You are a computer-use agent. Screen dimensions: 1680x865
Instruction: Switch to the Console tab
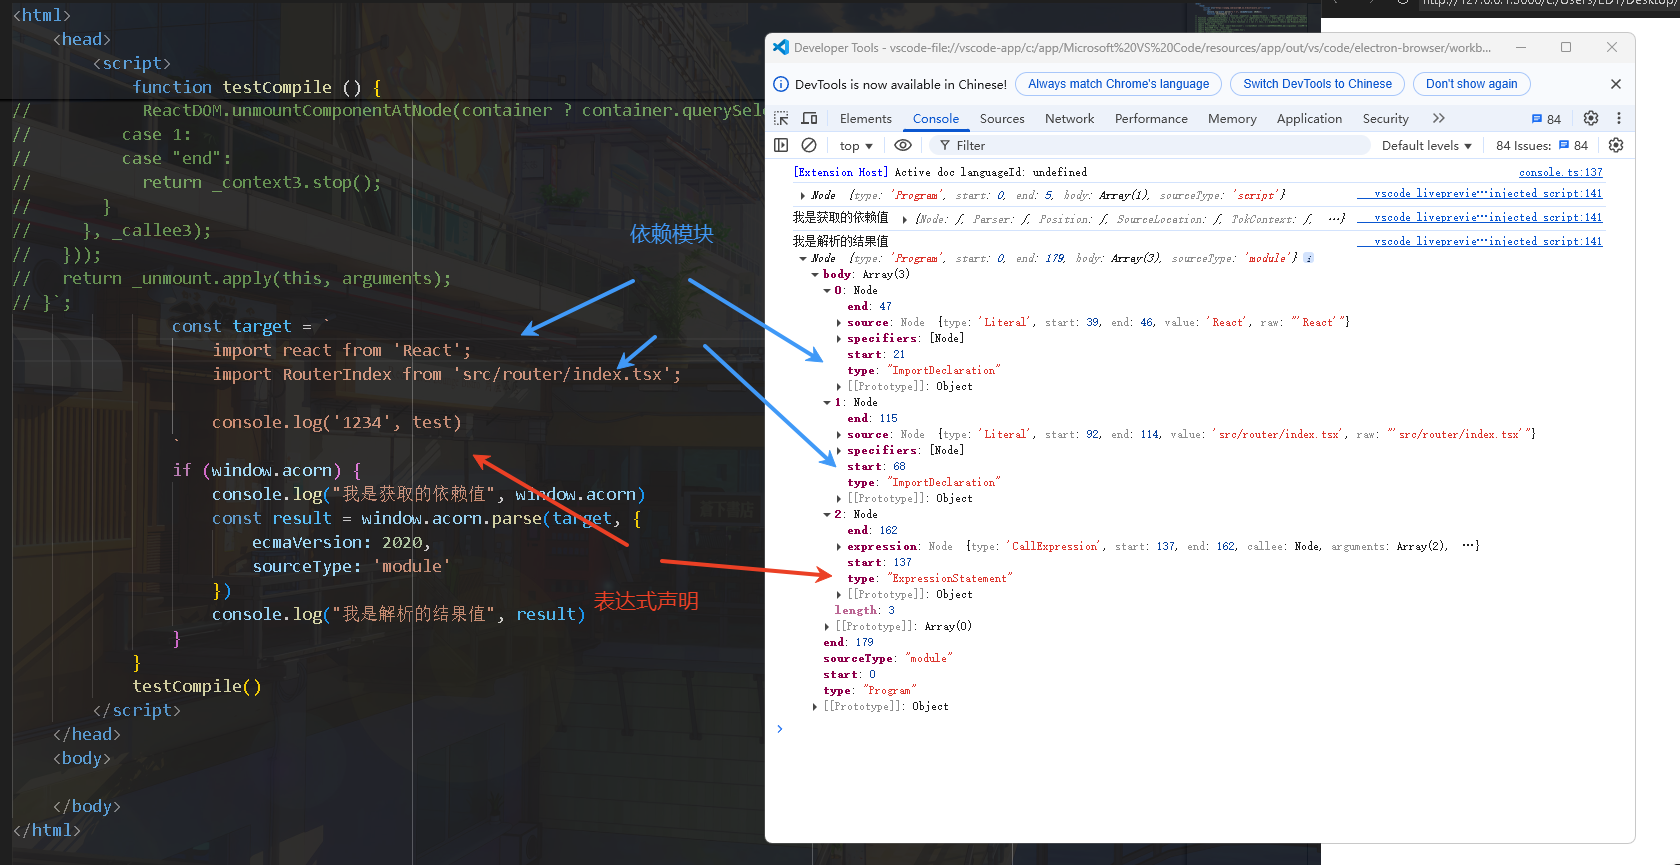pos(936,118)
